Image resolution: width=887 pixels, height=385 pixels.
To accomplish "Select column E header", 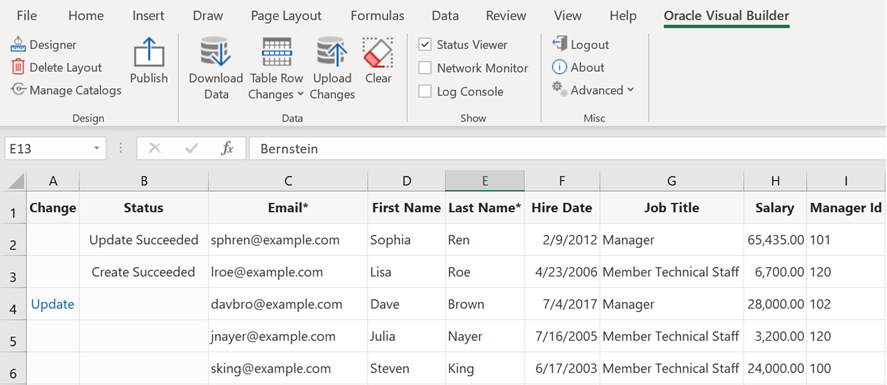I will click(x=484, y=181).
